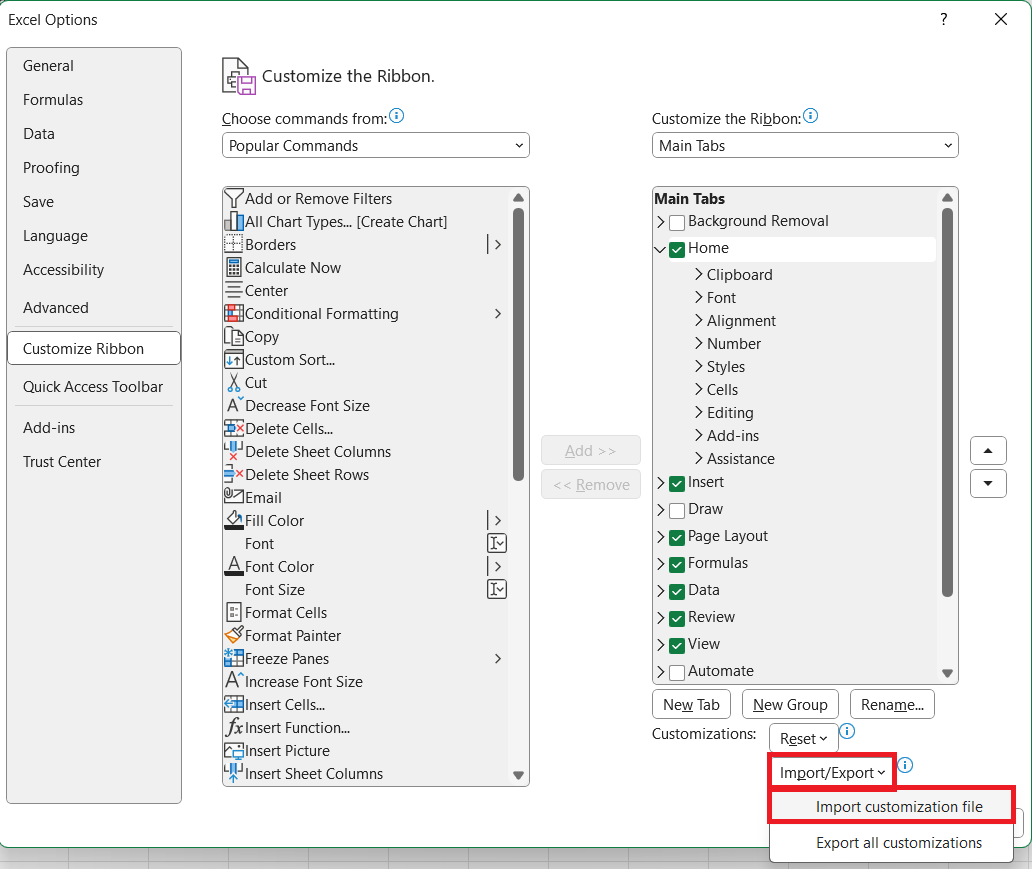This screenshot has height=869, width=1032.
Task: Uncheck the Home tab checkbox
Action: click(x=677, y=250)
